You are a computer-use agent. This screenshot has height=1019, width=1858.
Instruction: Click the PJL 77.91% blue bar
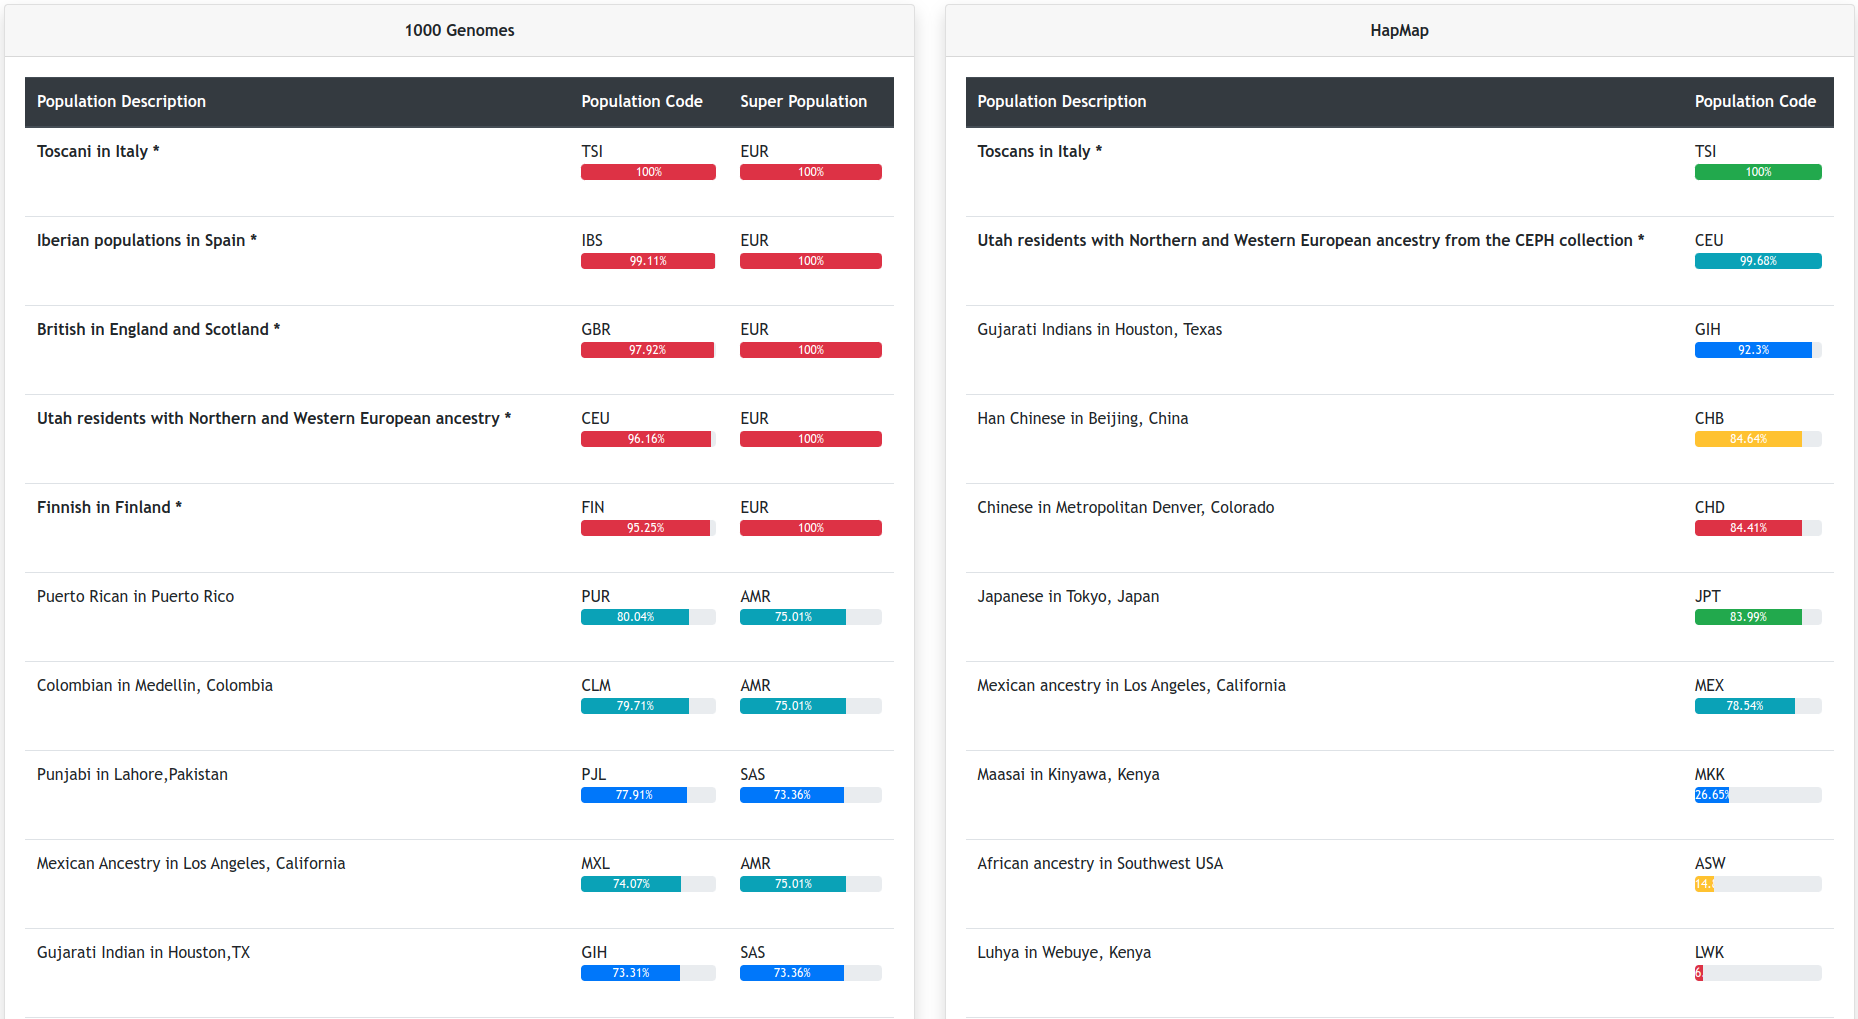pos(634,795)
